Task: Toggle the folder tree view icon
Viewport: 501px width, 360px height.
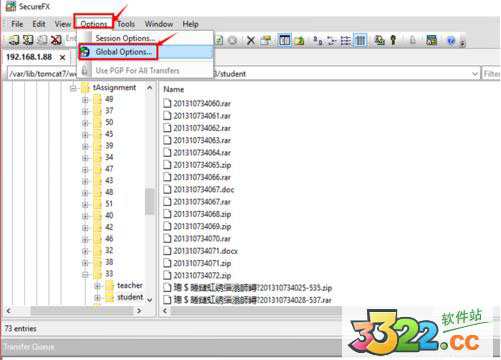Action: tap(284, 41)
